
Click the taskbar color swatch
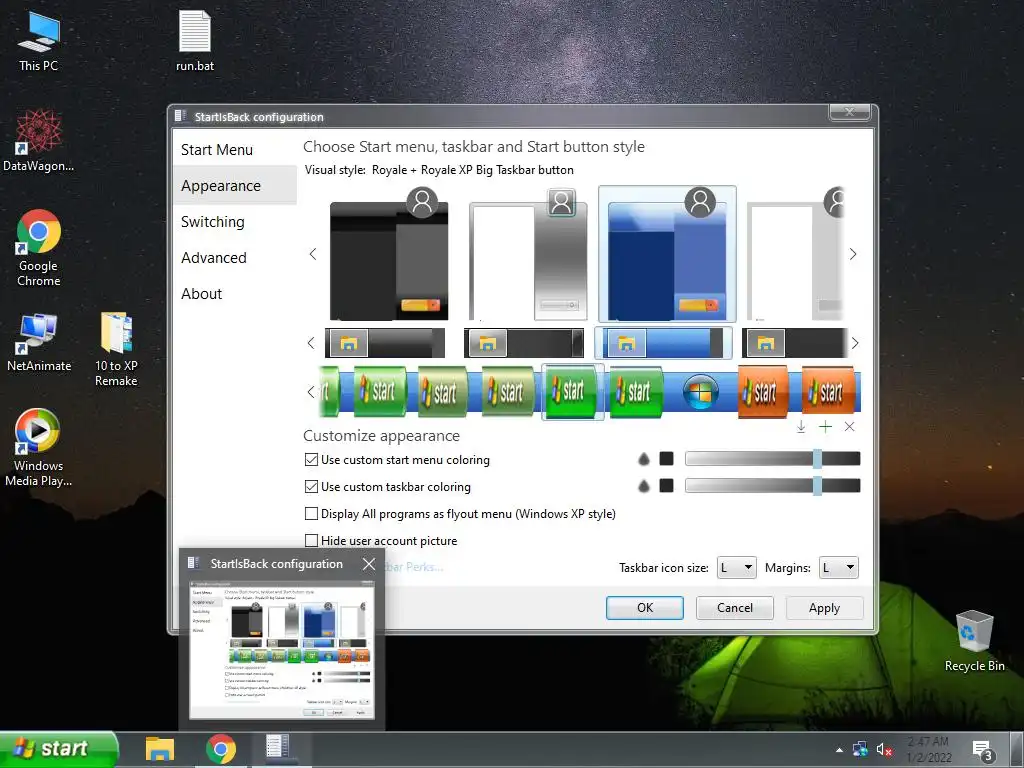pos(666,486)
